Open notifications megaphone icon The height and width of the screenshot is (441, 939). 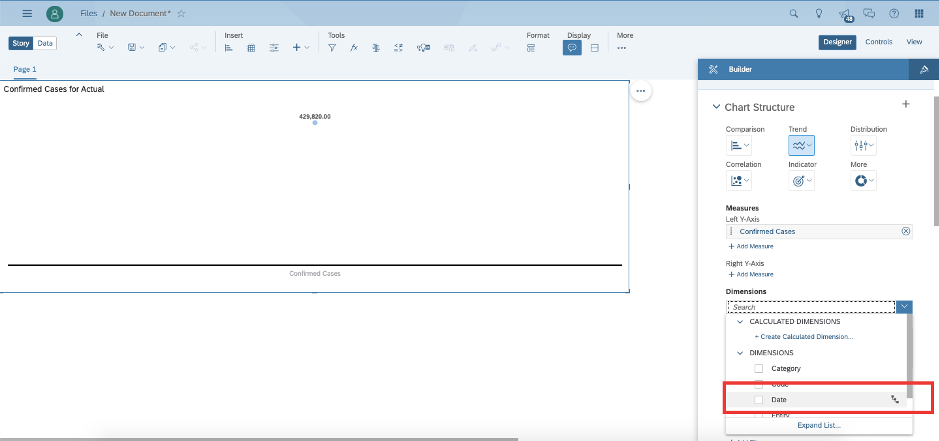844,14
